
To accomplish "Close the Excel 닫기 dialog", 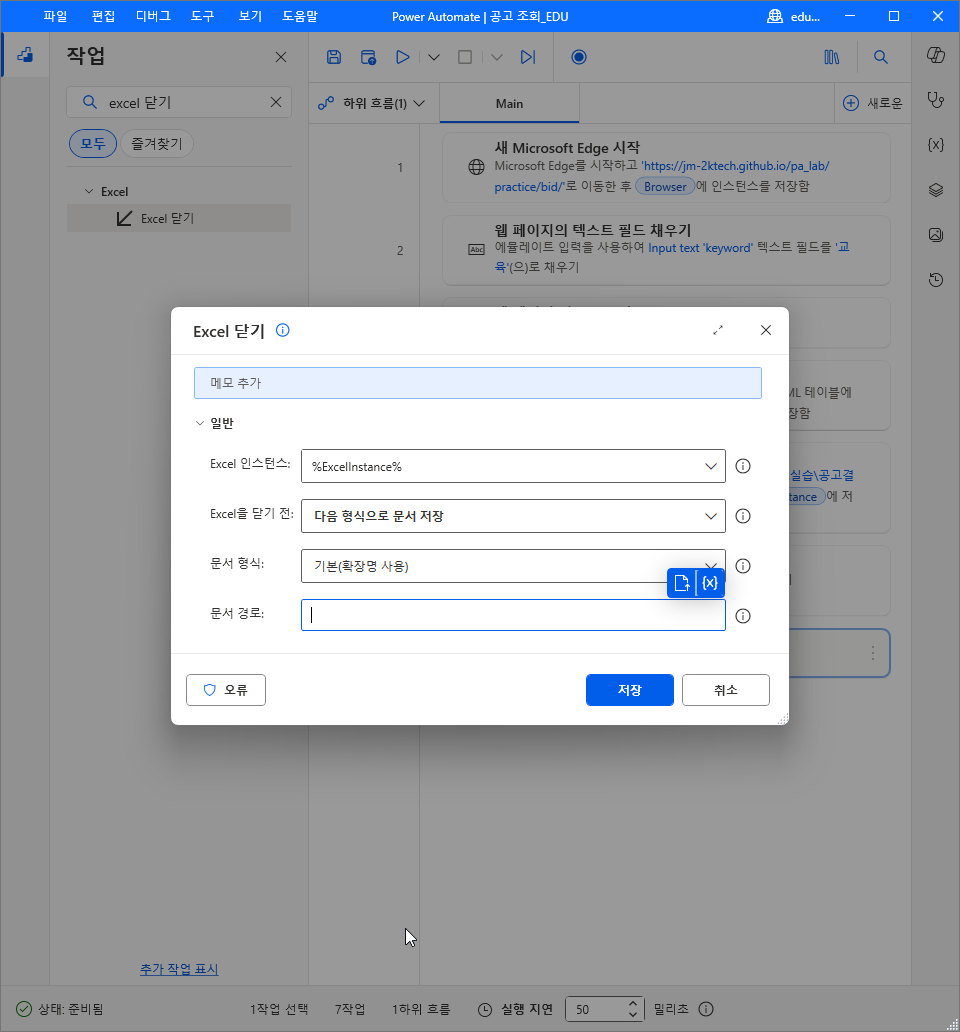I will (766, 330).
